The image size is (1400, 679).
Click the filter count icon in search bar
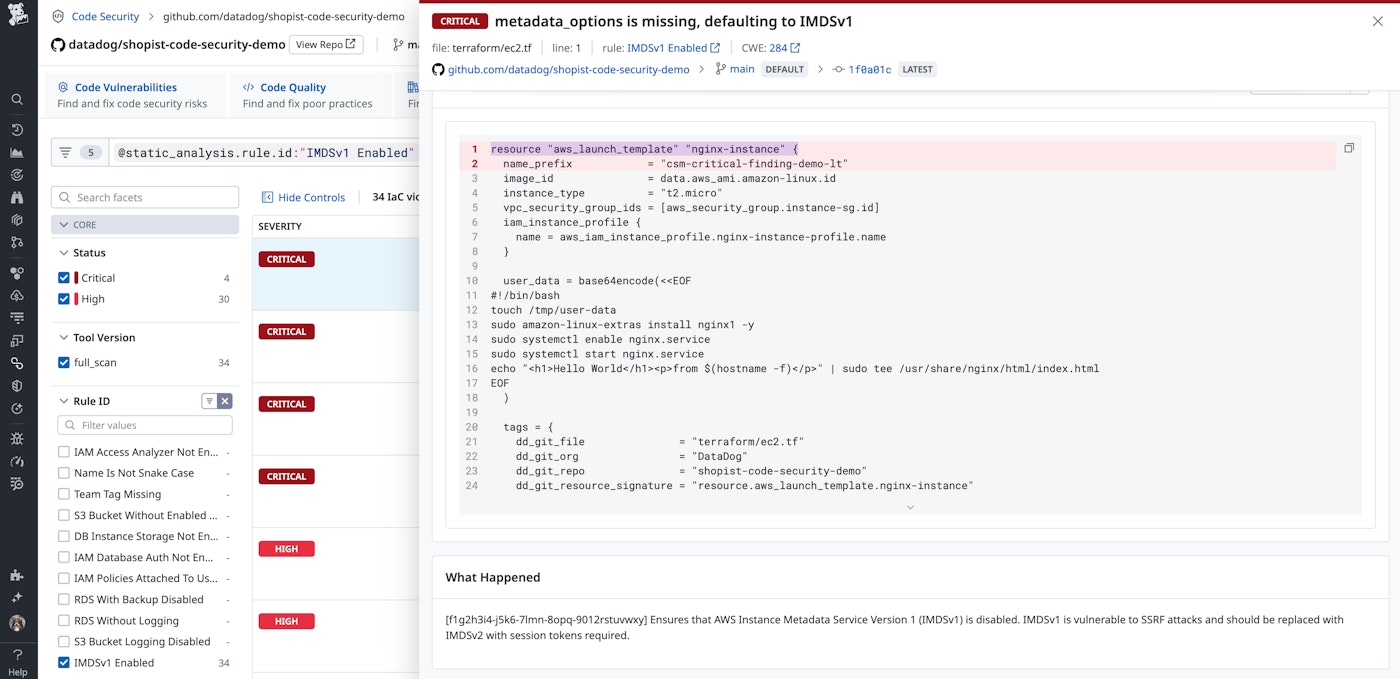(79, 152)
